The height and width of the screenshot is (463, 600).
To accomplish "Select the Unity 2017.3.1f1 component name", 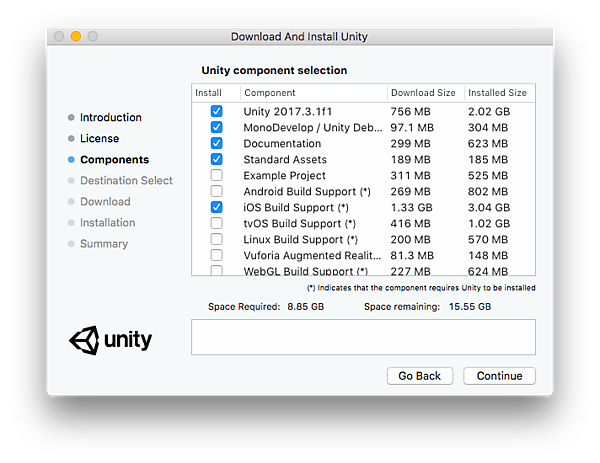I will pos(288,112).
